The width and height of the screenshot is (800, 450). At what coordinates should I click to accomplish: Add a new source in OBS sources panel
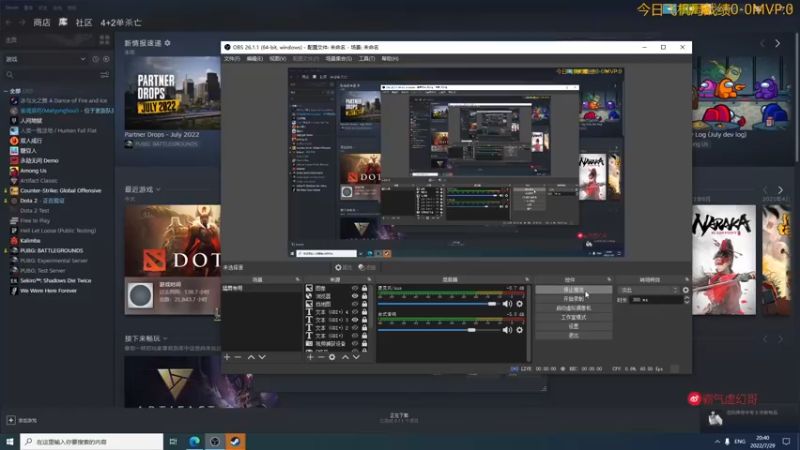[310, 357]
